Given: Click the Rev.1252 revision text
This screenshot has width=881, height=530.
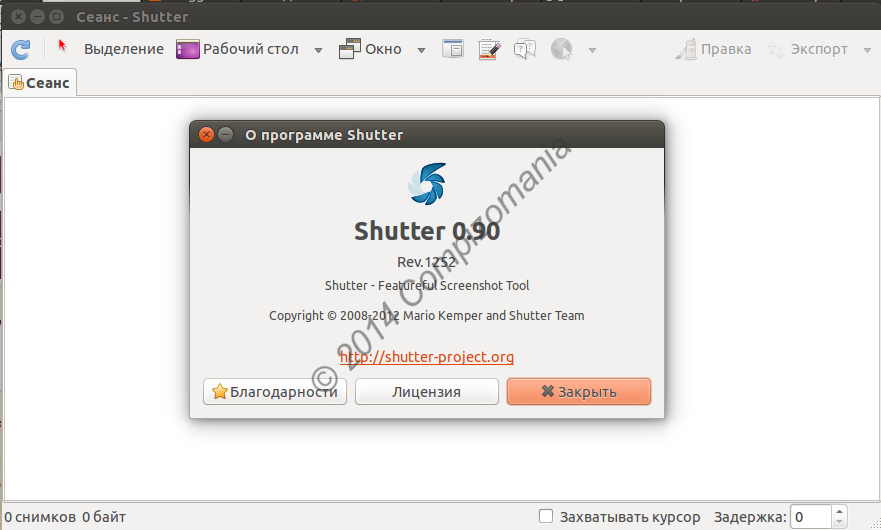Looking at the screenshot, I should (x=426, y=261).
